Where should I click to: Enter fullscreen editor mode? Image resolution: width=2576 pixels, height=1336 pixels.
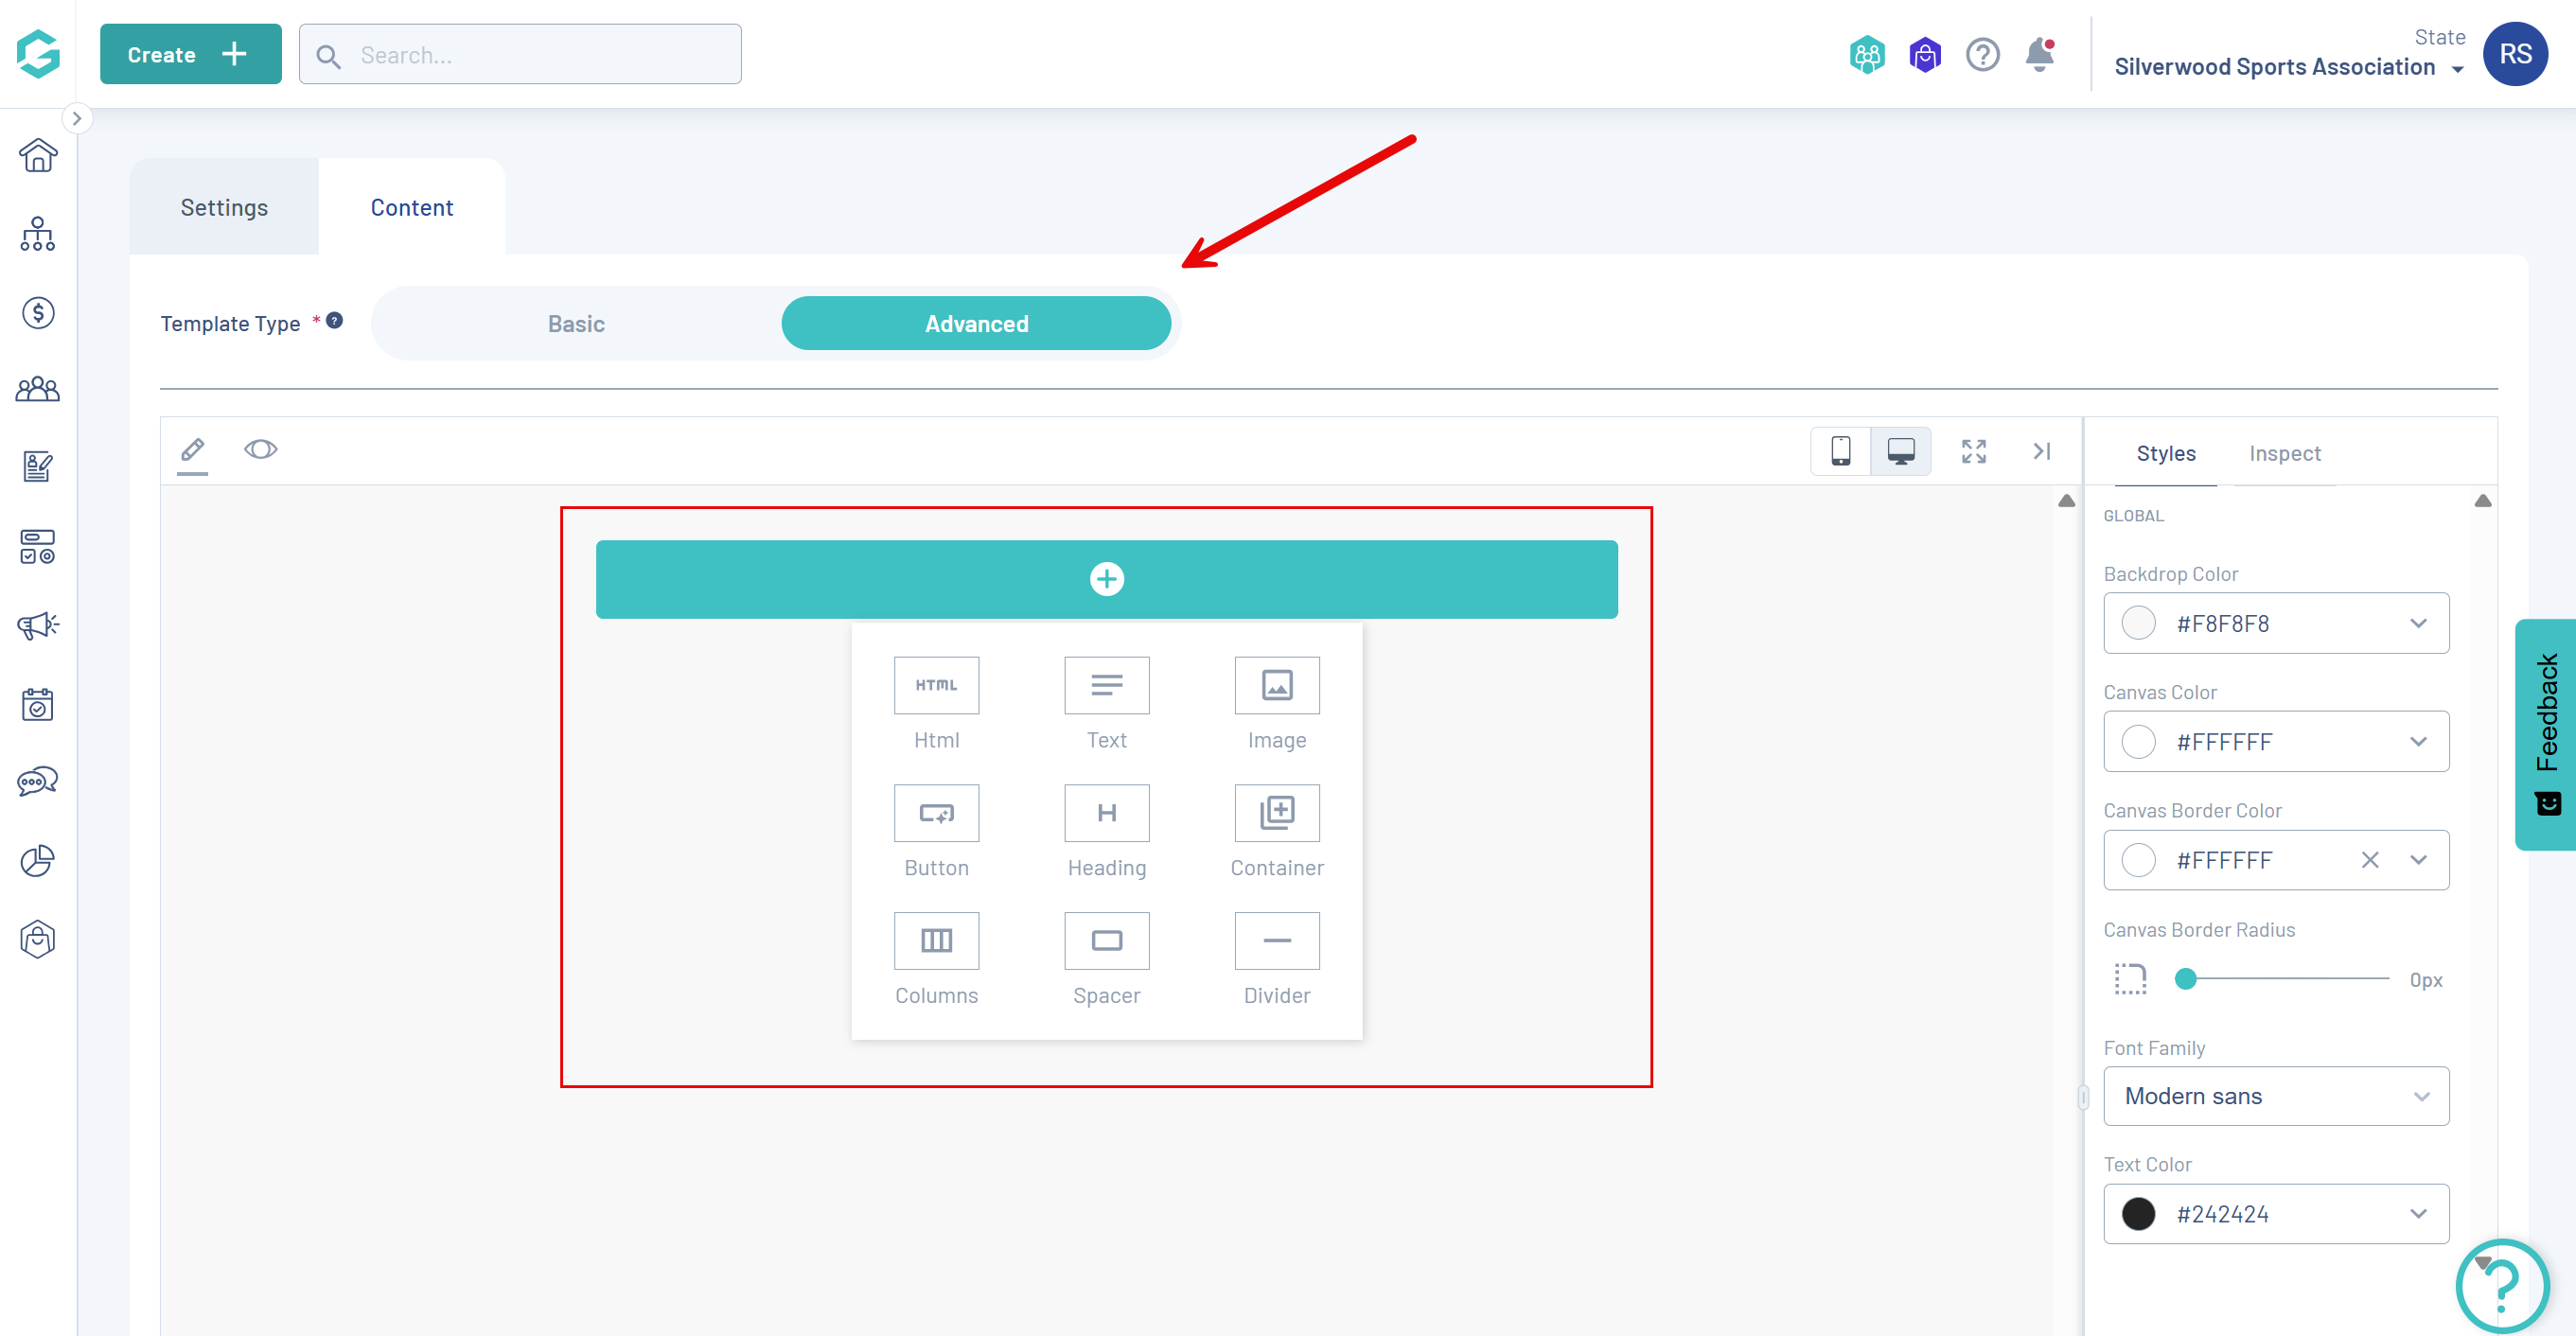tap(1973, 452)
